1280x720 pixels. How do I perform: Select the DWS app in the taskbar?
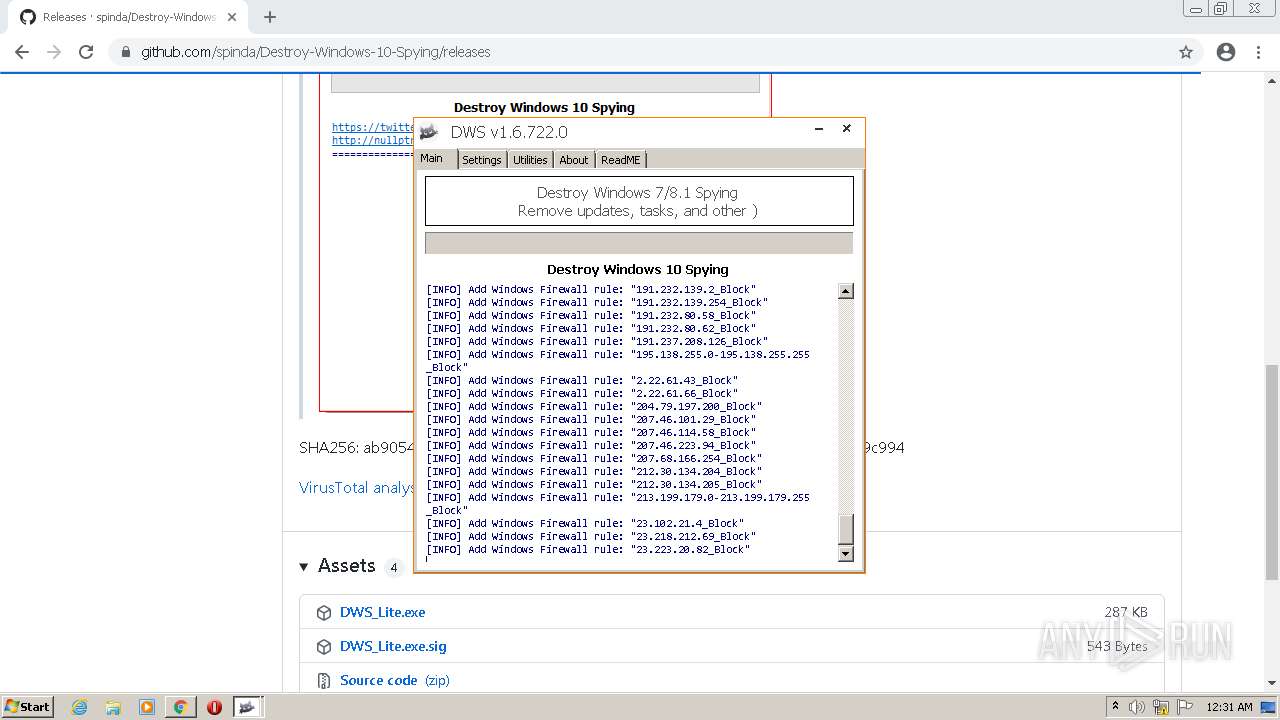[248, 707]
